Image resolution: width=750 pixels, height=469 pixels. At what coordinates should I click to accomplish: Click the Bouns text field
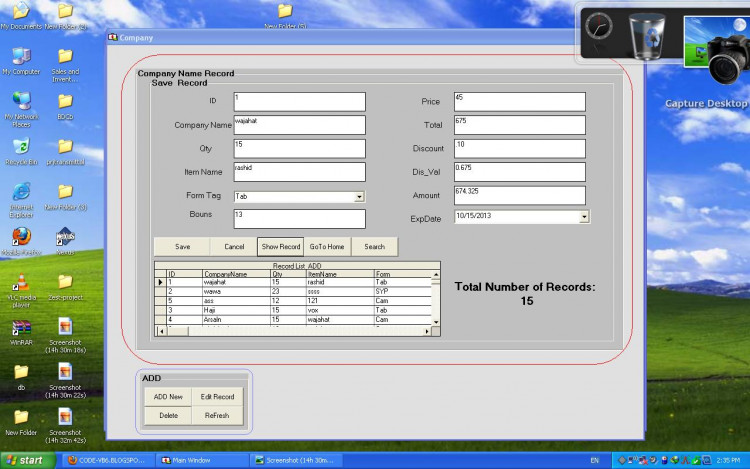point(299,219)
